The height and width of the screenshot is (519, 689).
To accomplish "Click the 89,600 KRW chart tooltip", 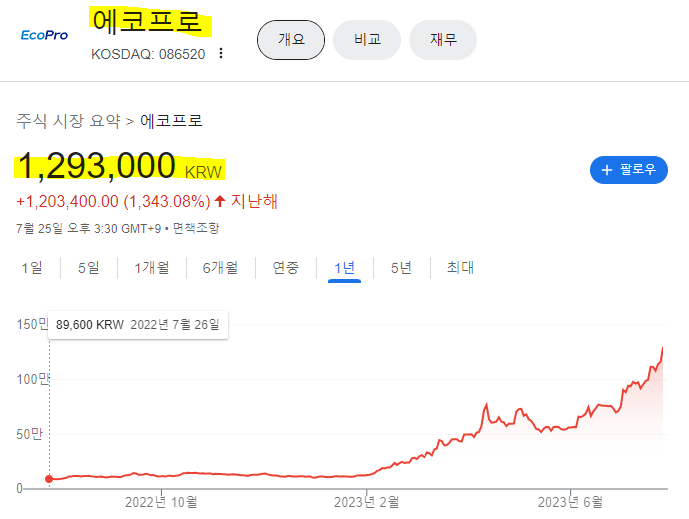I will click(x=138, y=325).
